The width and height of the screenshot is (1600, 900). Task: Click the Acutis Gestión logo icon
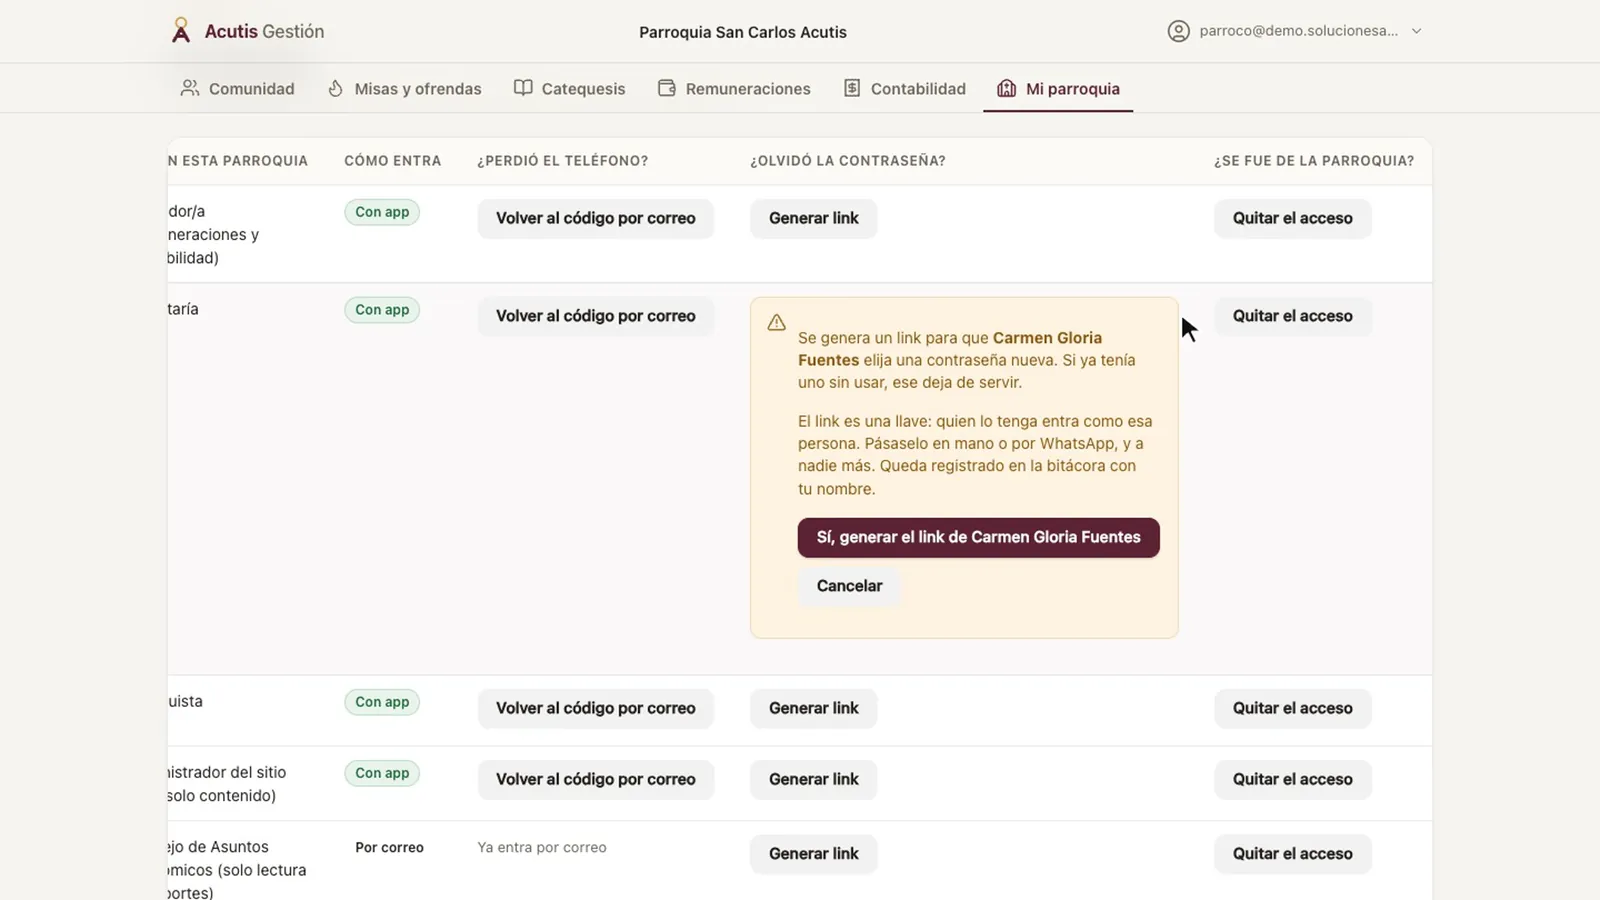[x=181, y=31]
